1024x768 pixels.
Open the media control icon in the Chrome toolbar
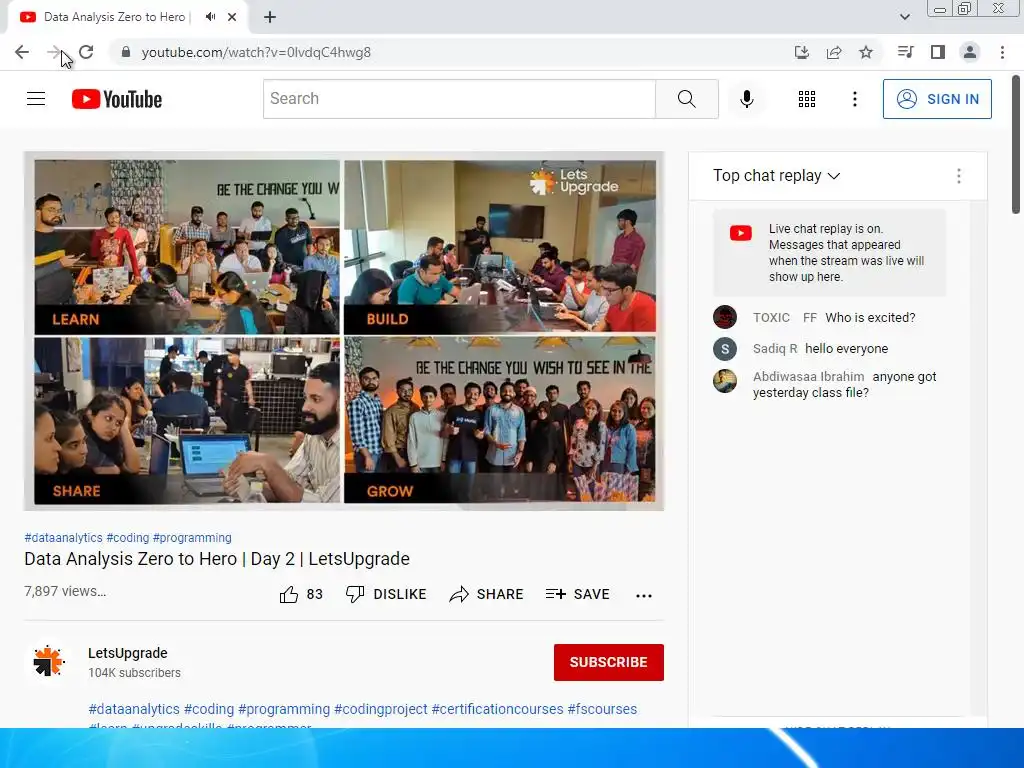click(905, 52)
